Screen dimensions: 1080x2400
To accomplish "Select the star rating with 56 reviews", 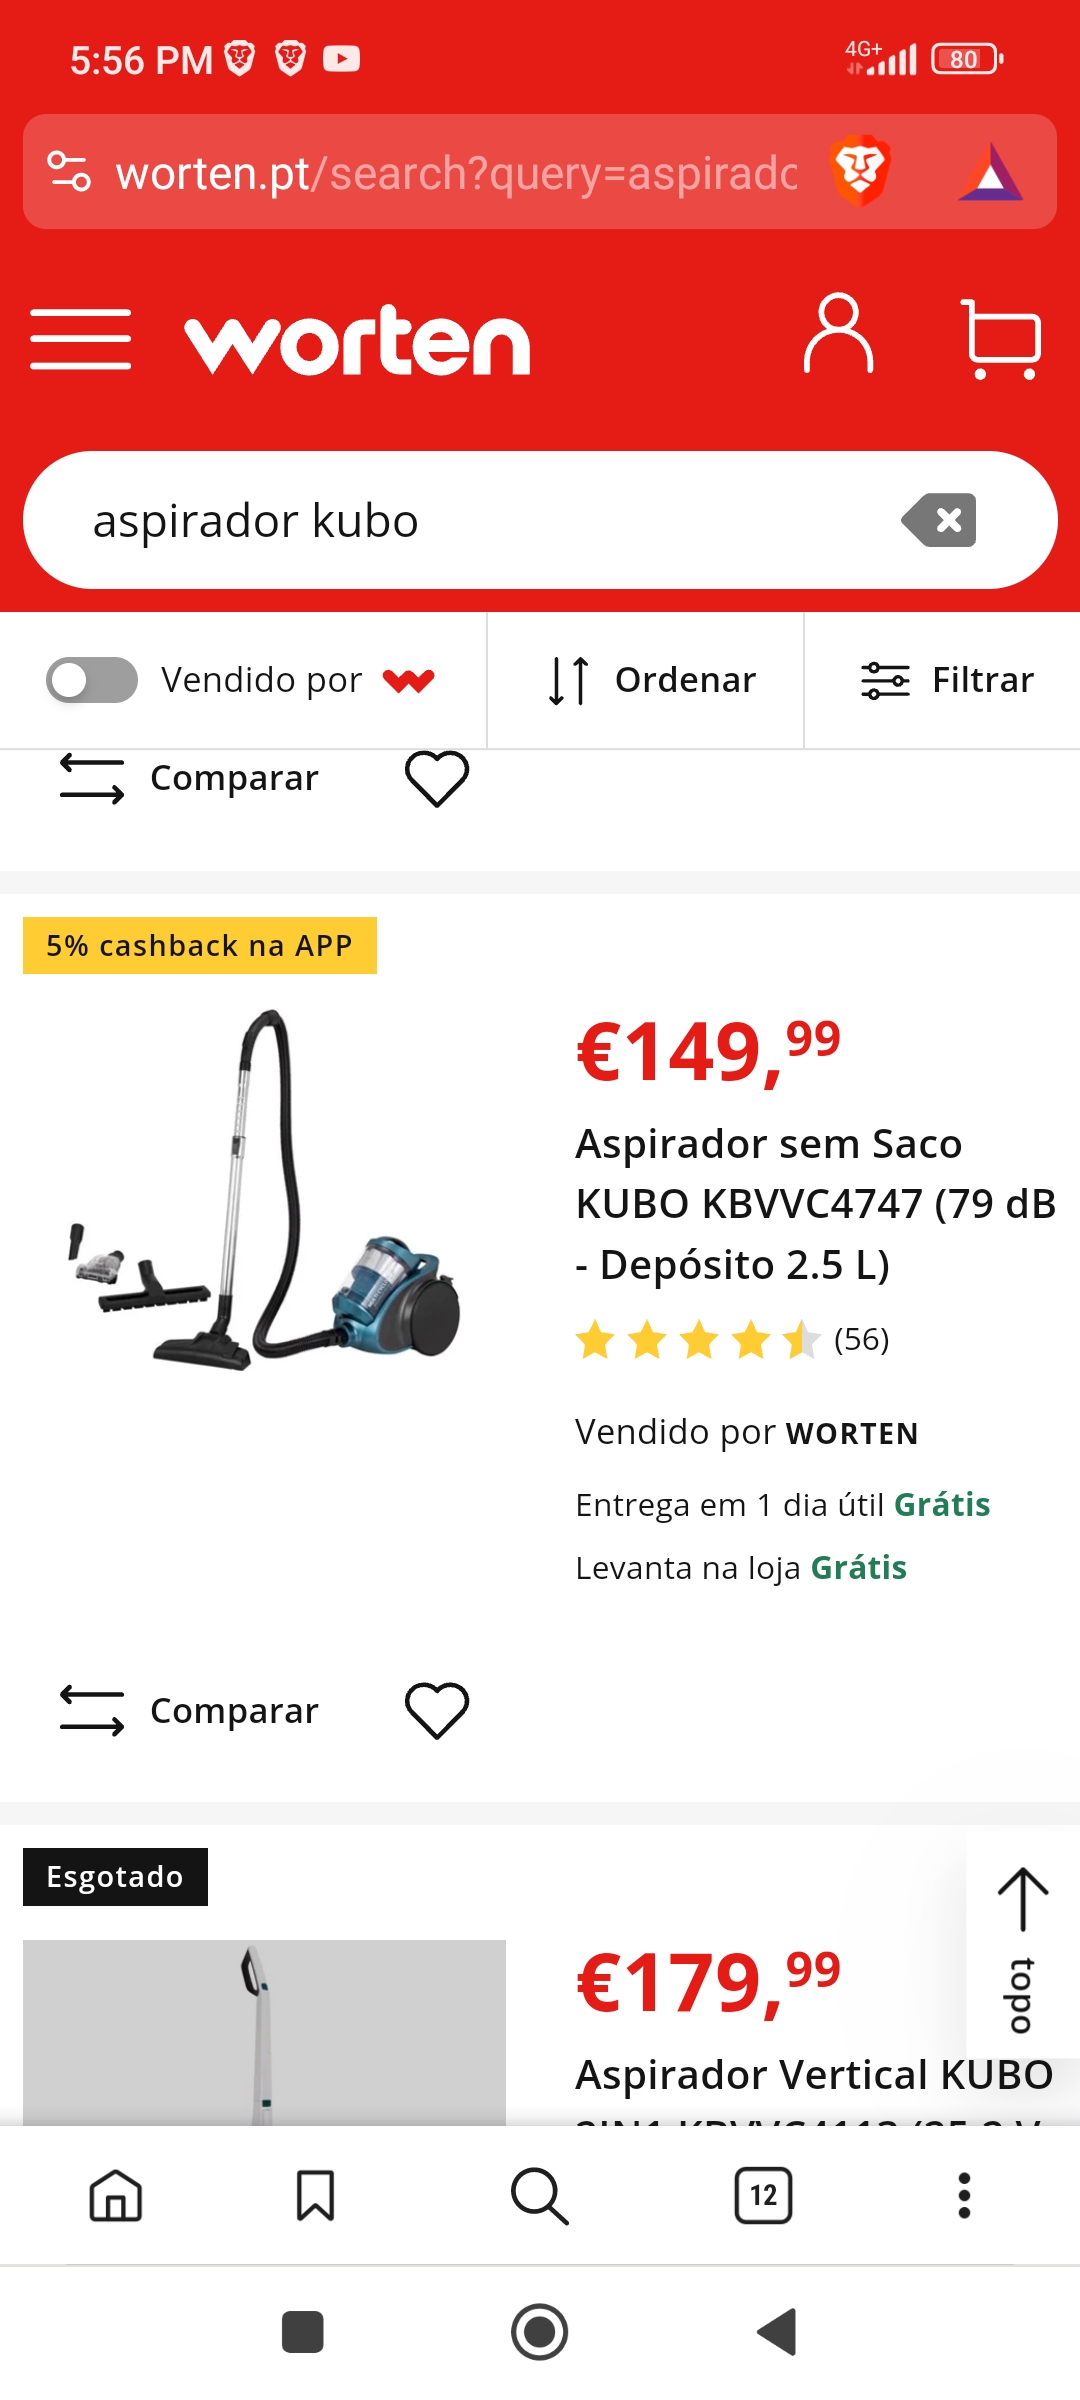I will (732, 1340).
